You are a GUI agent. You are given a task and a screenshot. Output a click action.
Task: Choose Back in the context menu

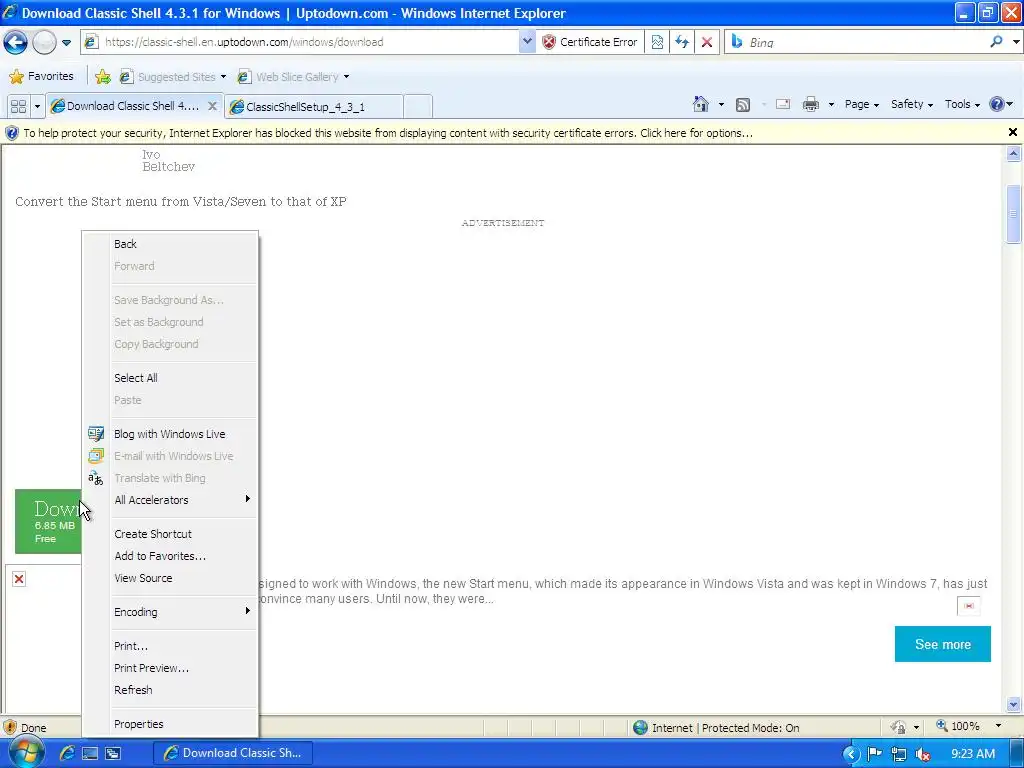tap(170, 244)
